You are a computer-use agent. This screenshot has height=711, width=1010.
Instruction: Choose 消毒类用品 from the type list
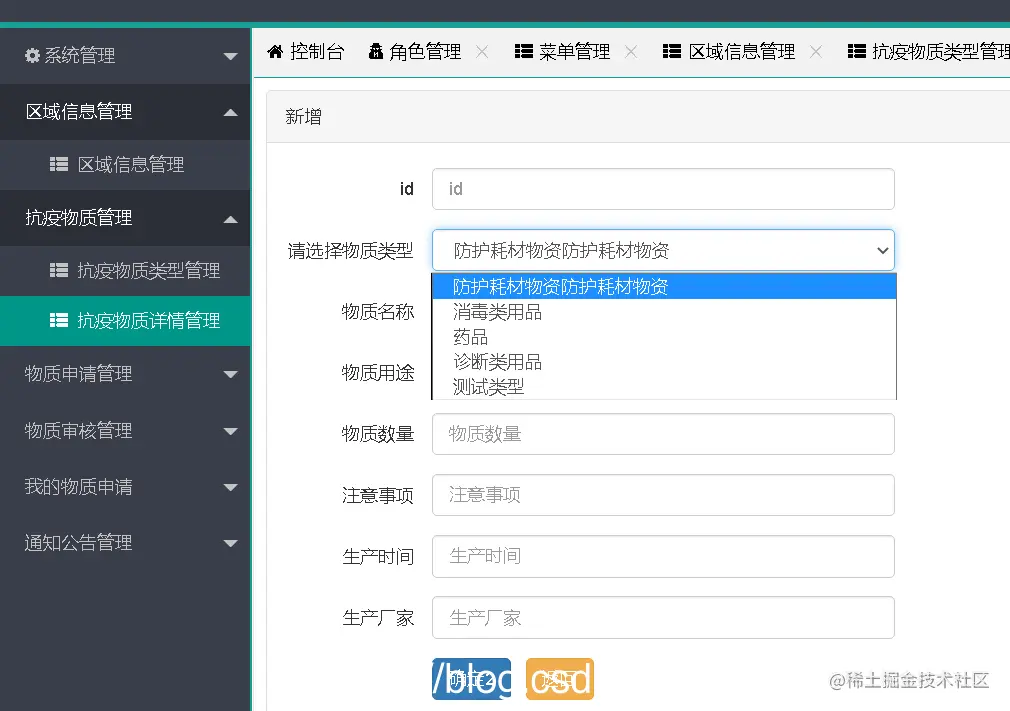coord(664,312)
